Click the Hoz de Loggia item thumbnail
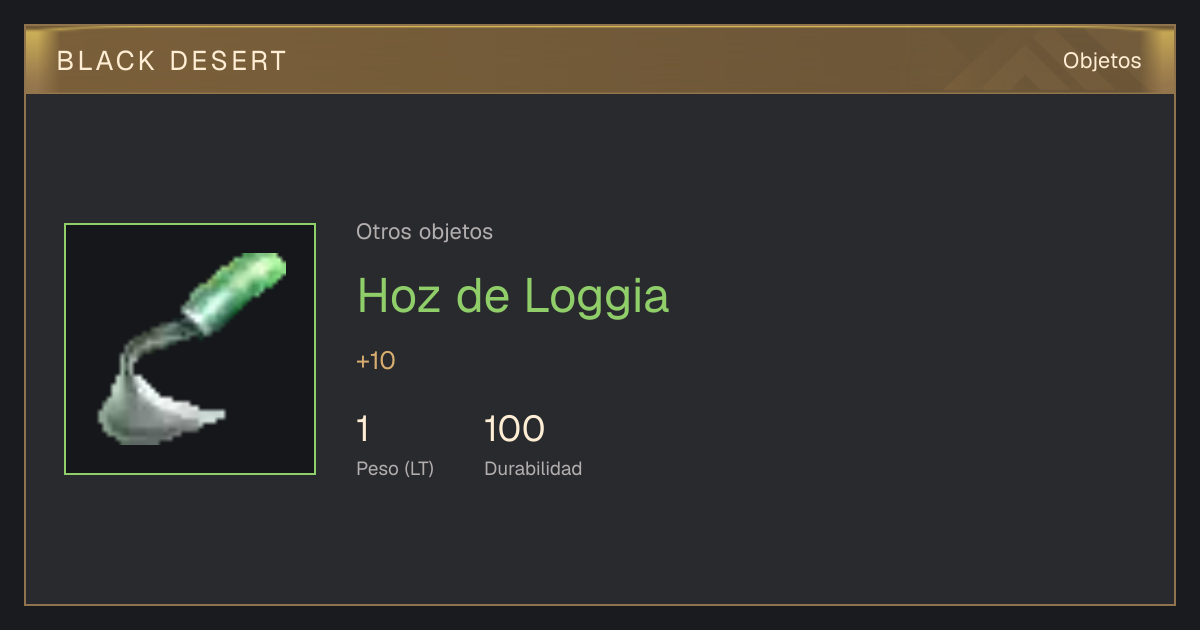This screenshot has width=1200, height=630. (x=190, y=349)
